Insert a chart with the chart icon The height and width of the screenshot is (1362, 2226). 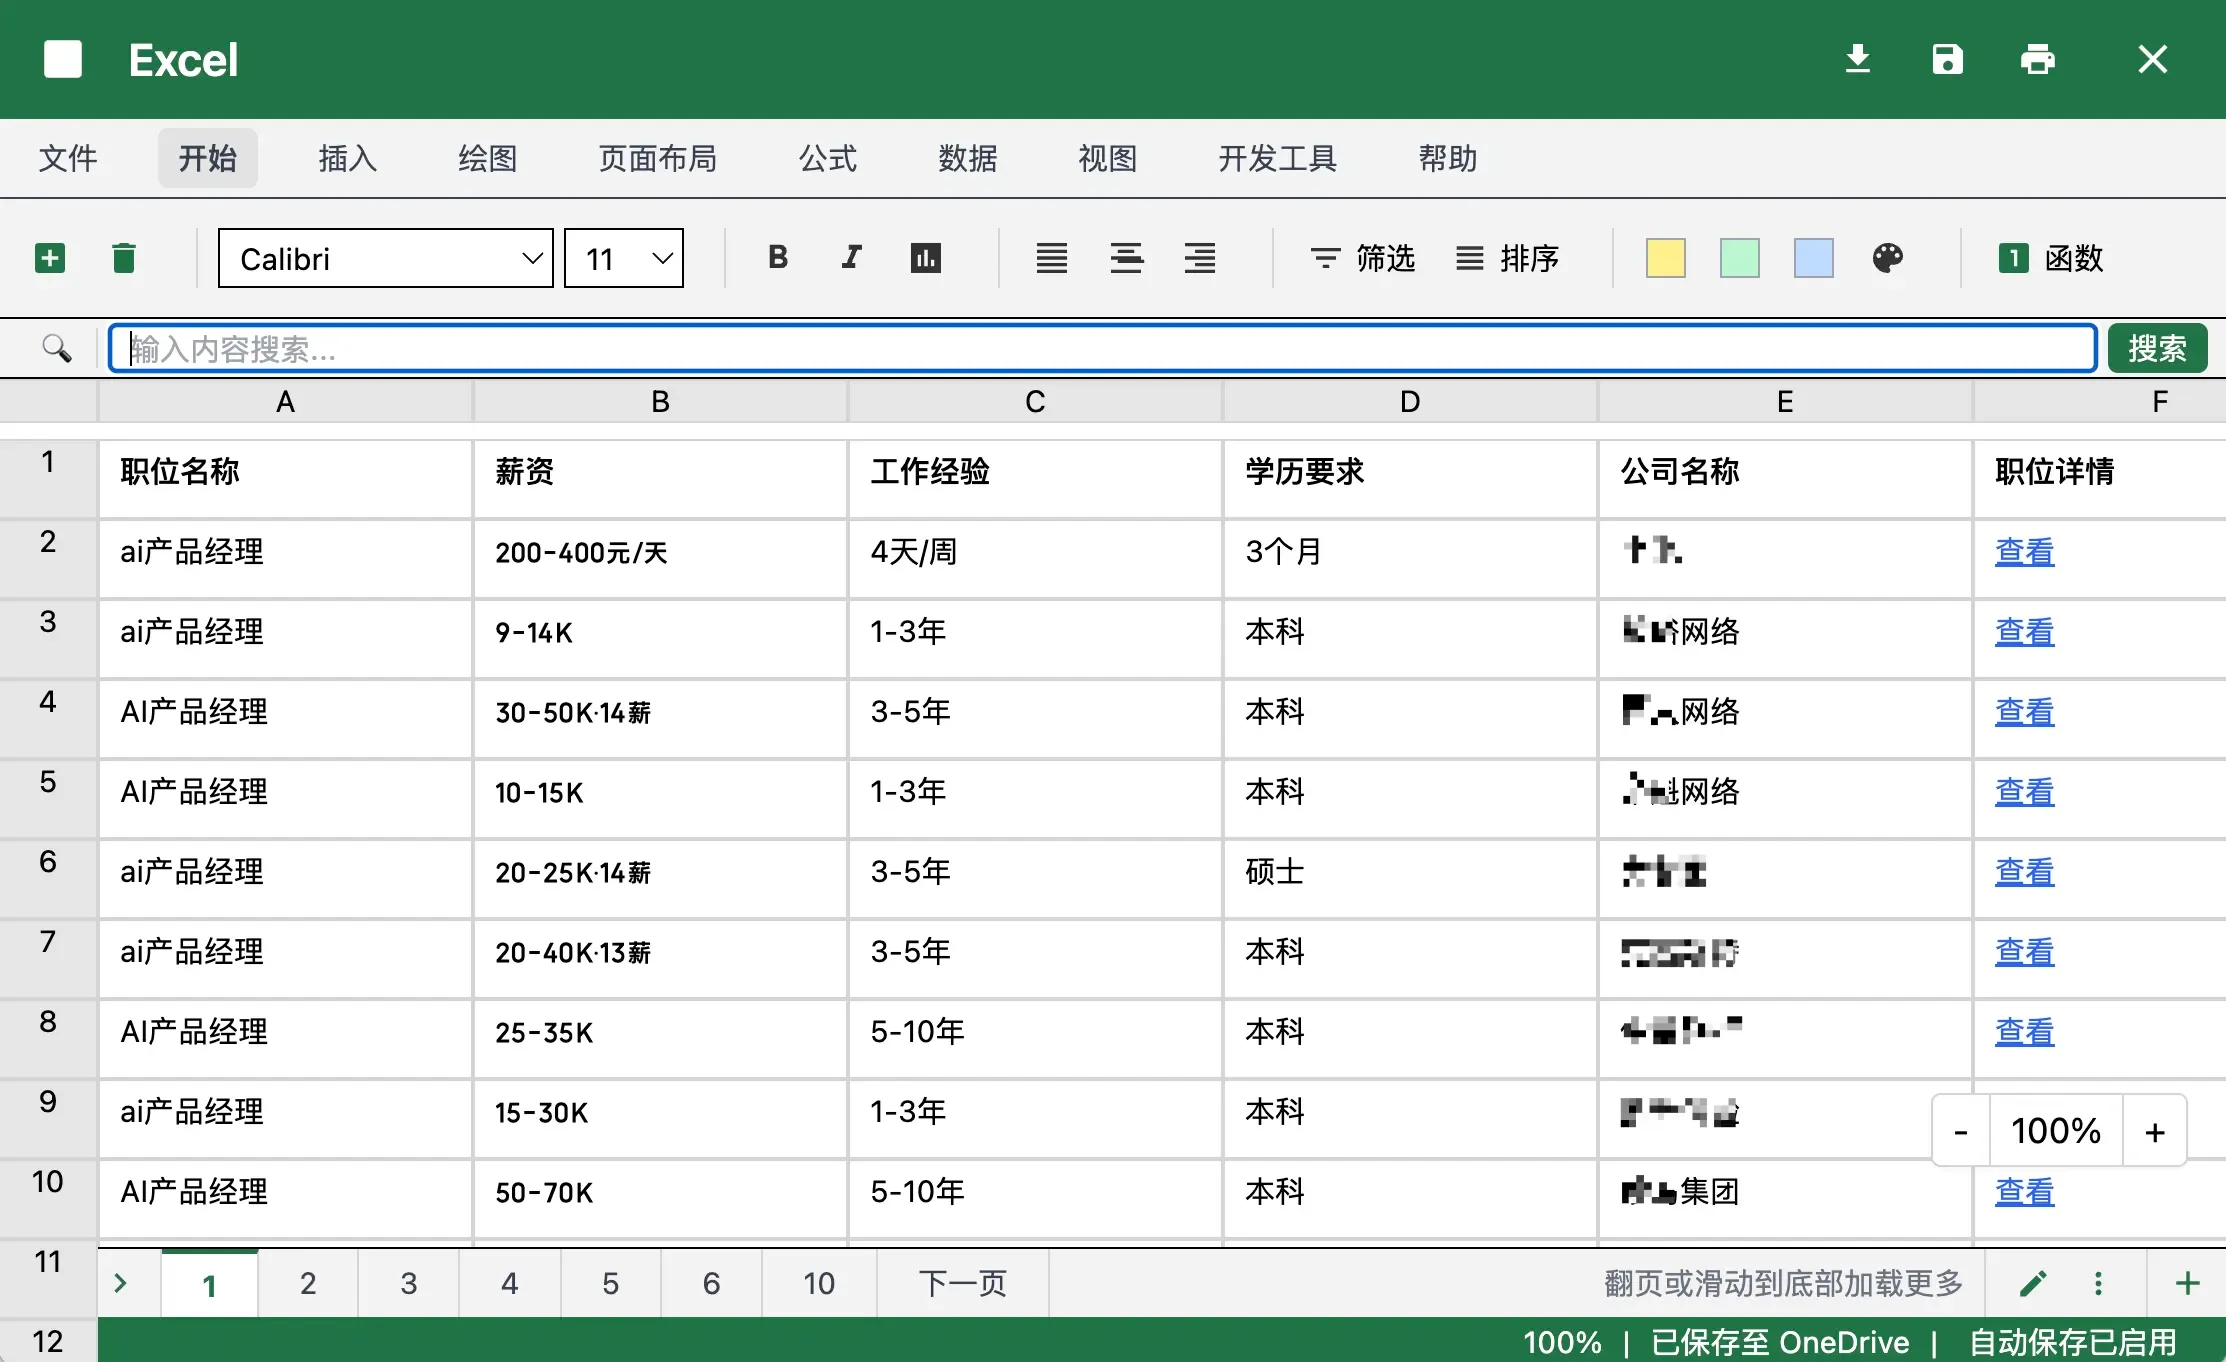(x=925, y=257)
